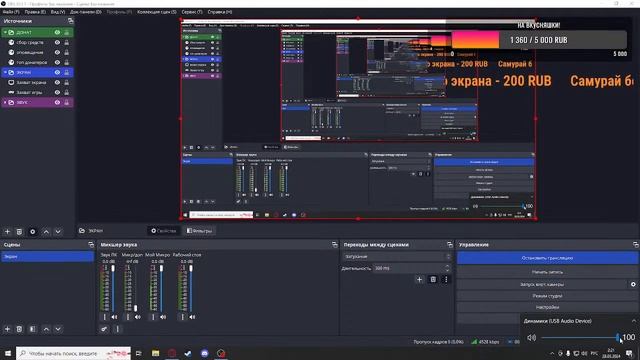Add a scene transition with the plus icon
Screen dimensions: 640x360
419,280
